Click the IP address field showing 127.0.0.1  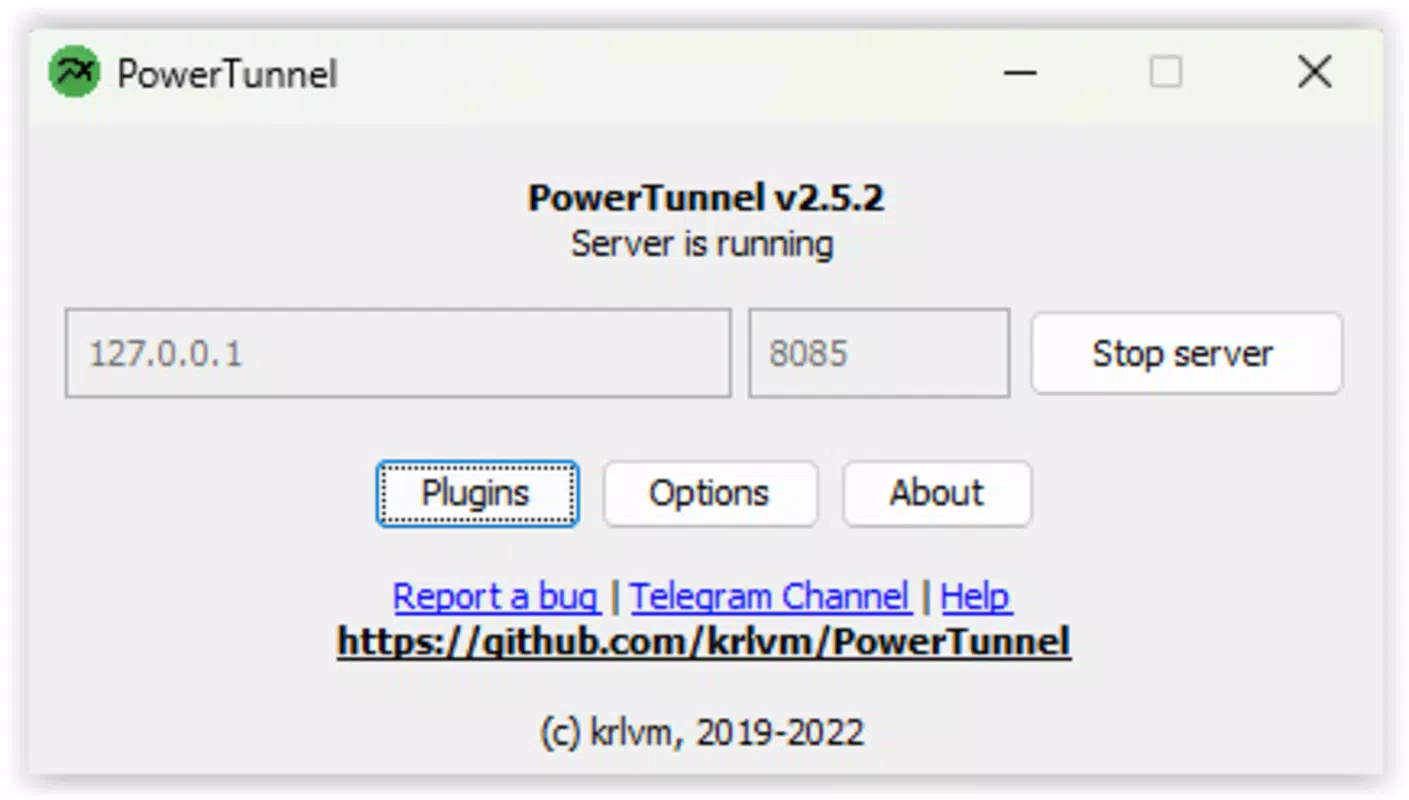(398, 353)
